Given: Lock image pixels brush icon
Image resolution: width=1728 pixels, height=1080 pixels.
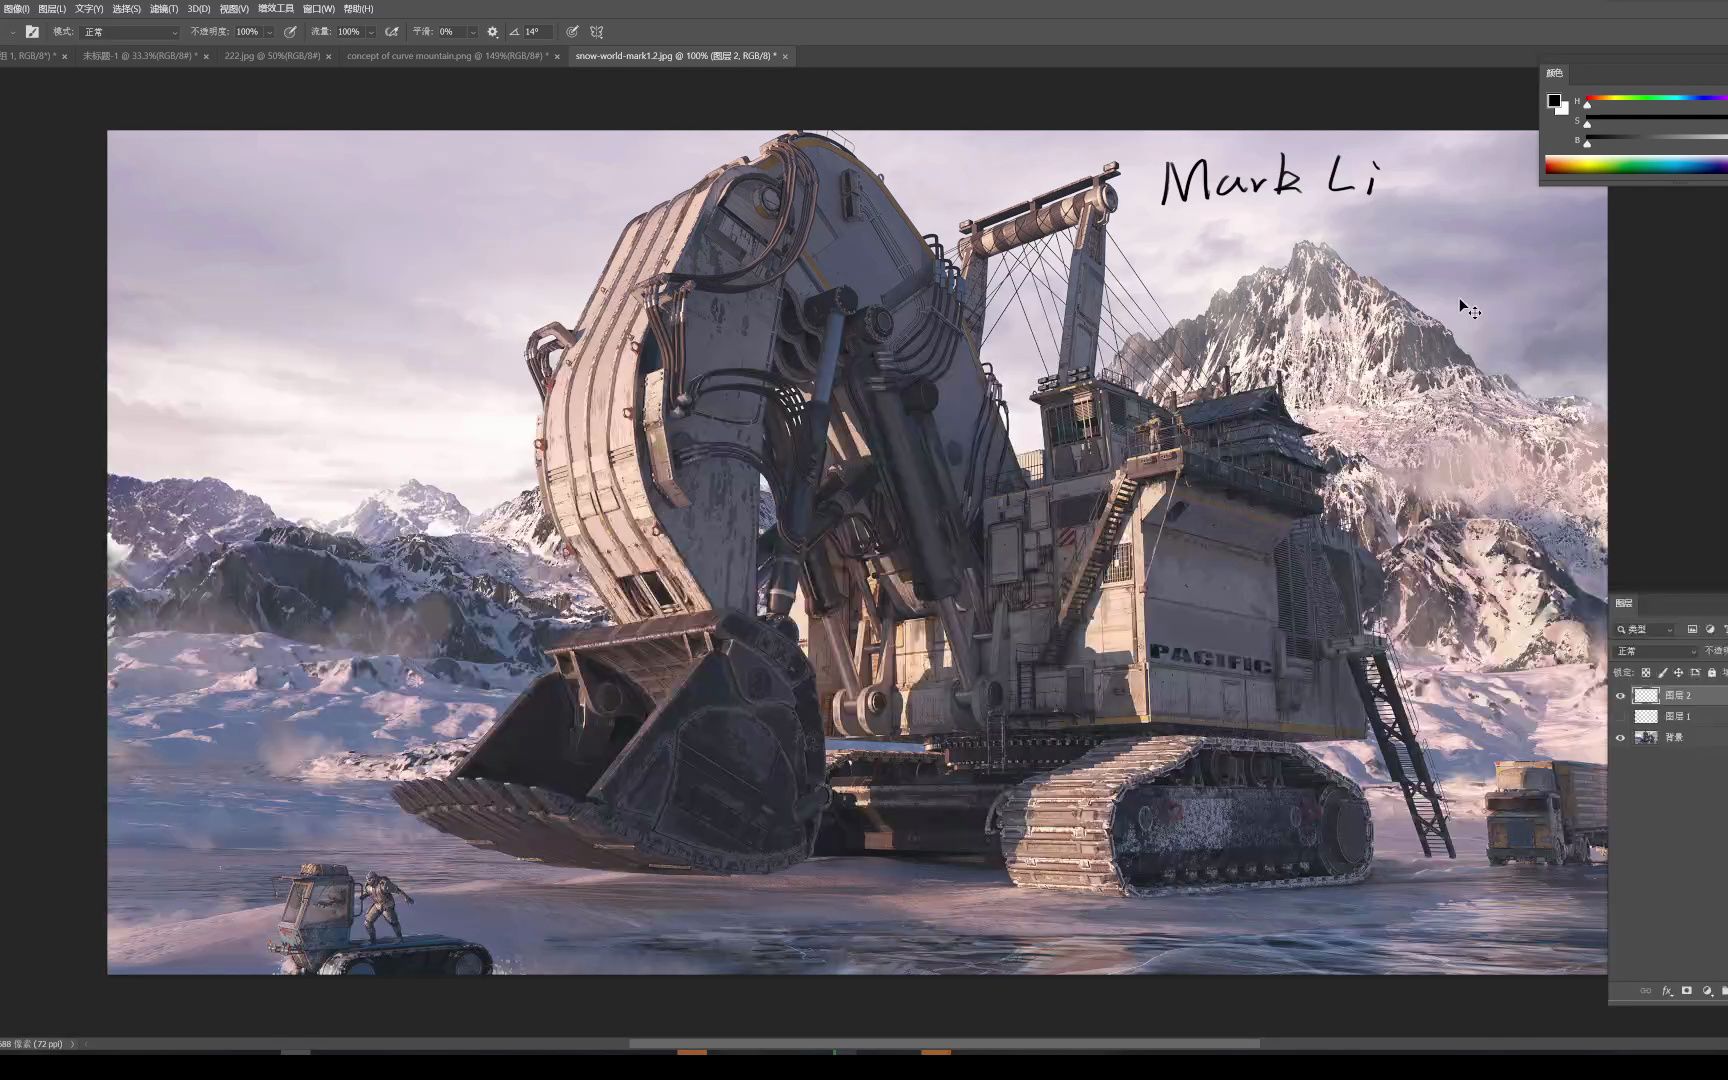Looking at the screenshot, I should click(x=1663, y=673).
